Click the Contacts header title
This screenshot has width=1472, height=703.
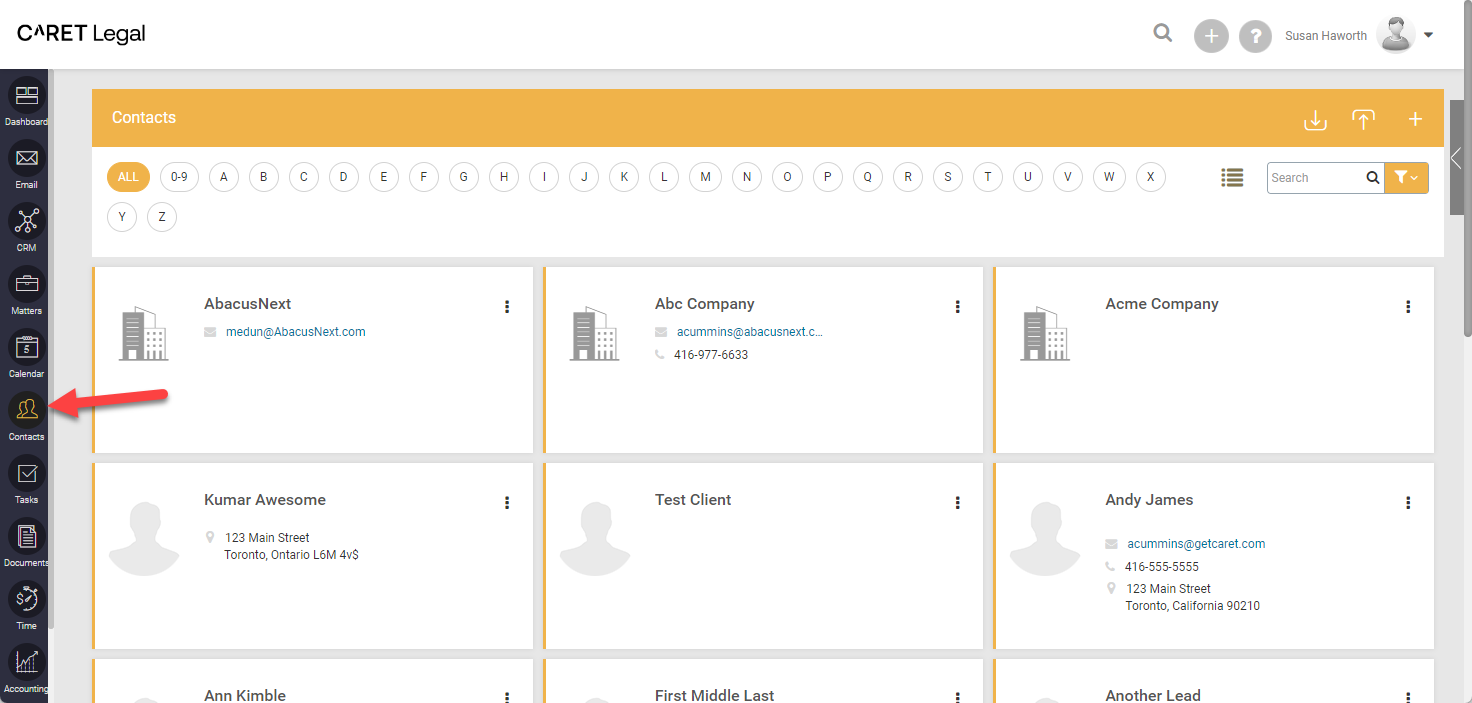coord(144,118)
